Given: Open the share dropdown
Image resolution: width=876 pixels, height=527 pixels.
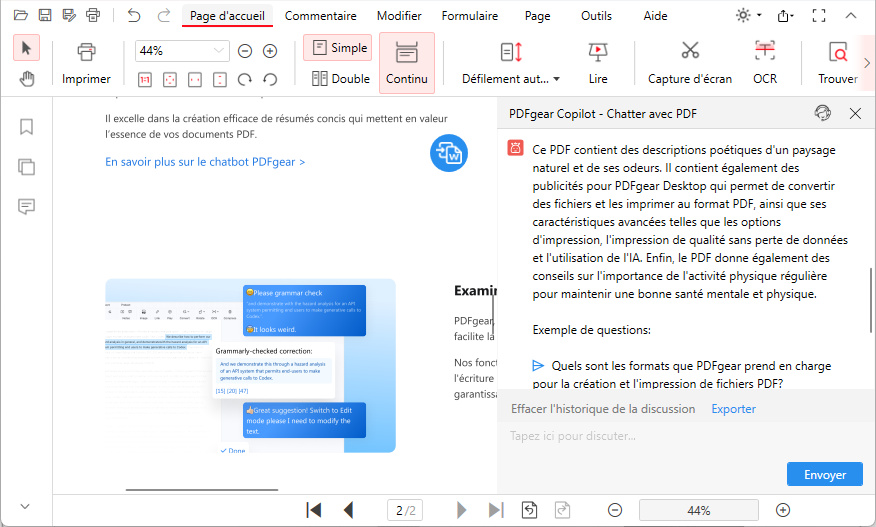Looking at the screenshot, I should (785, 16).
